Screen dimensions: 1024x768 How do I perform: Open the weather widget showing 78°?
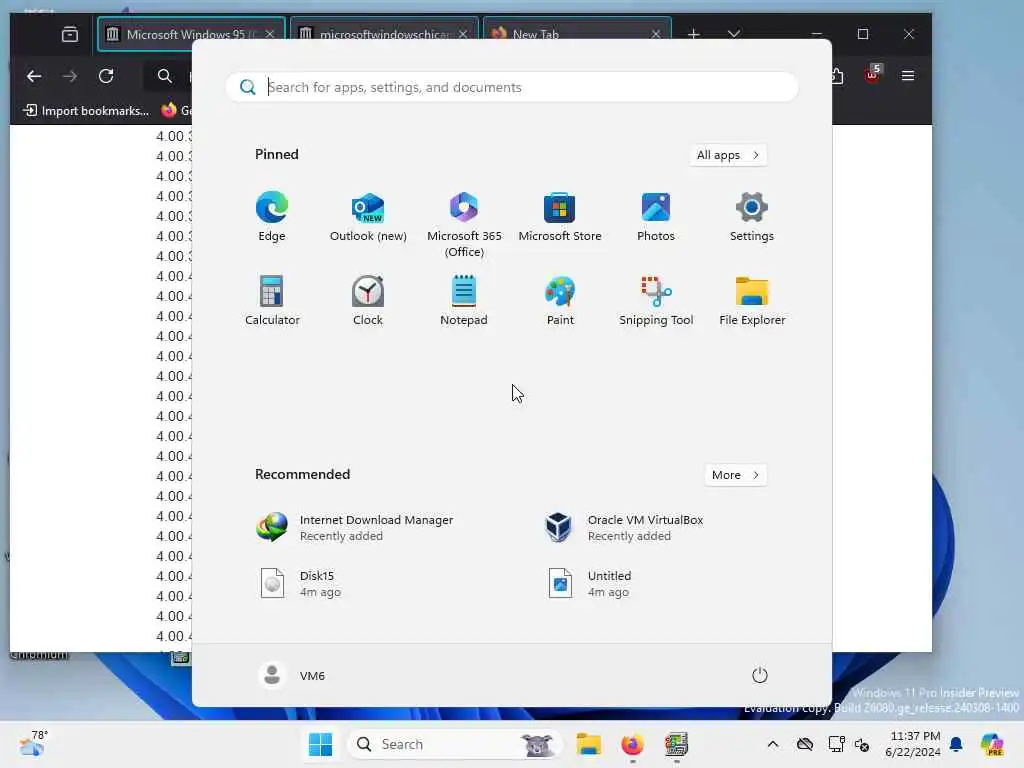coord(33,743)
